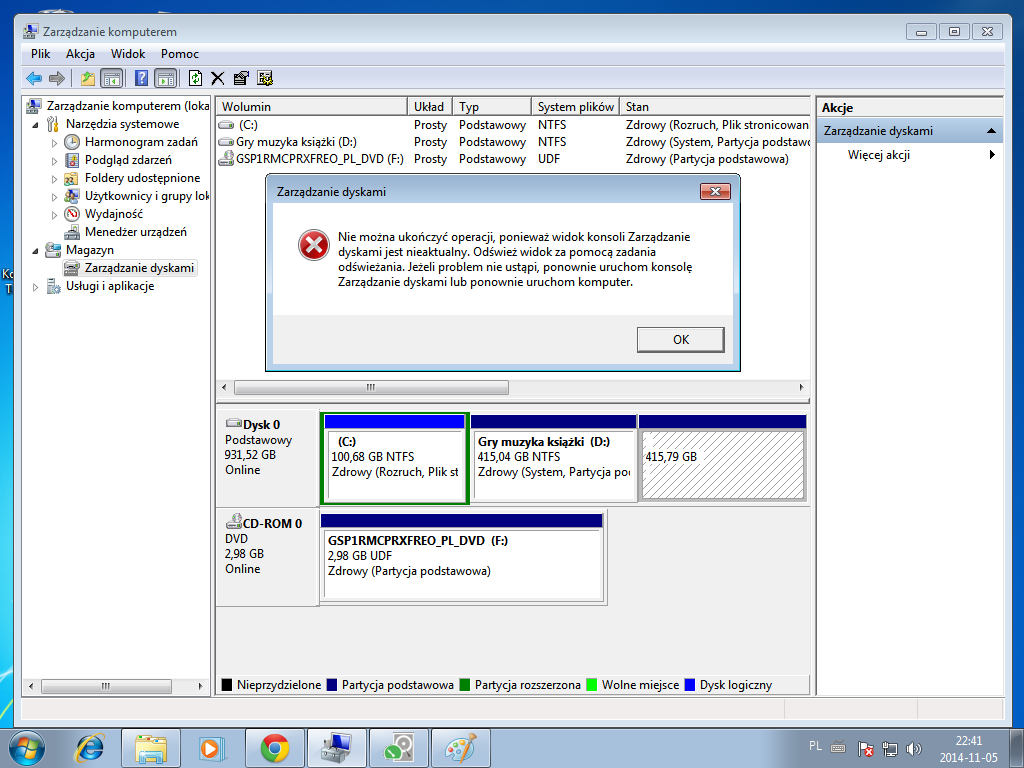The height and width of the screenshot is (768, 1024).
Task: Select GSP1RMCPRXFREO_PL_DVD (F:) list row
Action: 513,159
